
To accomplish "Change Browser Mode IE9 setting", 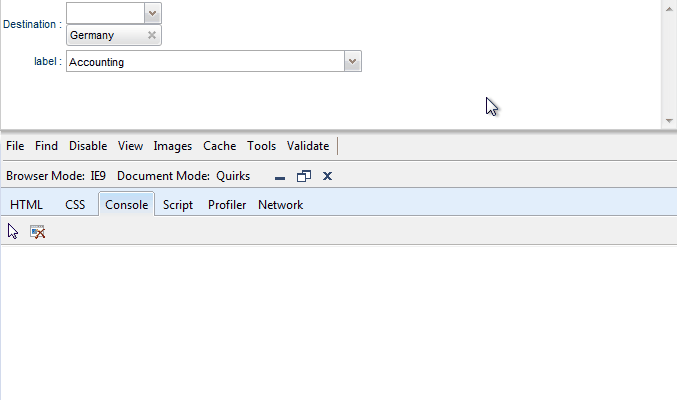I will pos(56,176).
